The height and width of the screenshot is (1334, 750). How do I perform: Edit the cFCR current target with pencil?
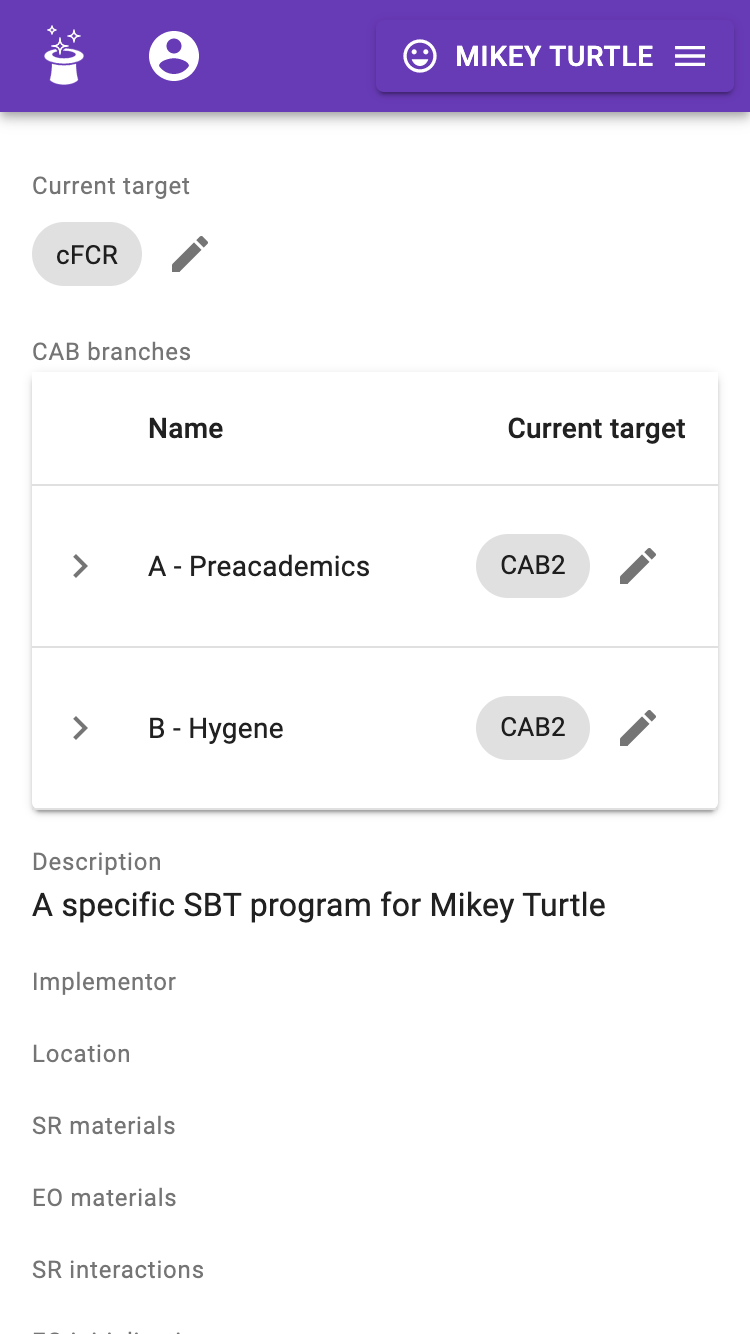point(190,254)
